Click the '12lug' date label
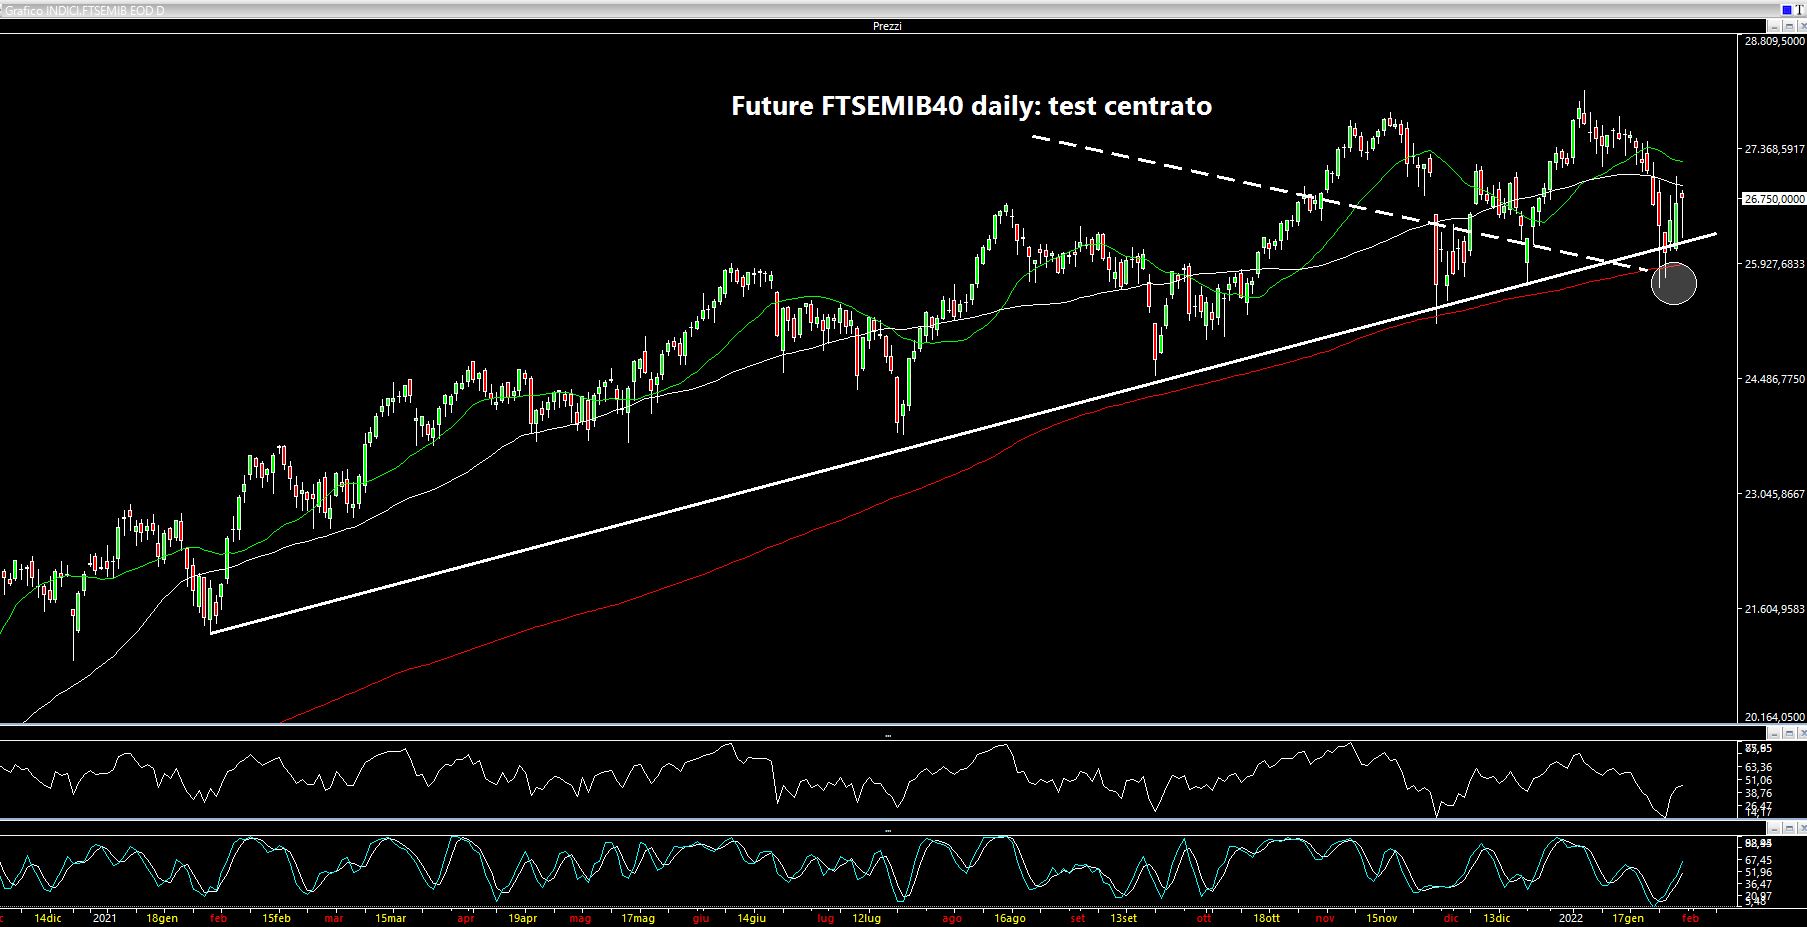The height and width of the screenshot is (927, 1807). tap(867, 918)
